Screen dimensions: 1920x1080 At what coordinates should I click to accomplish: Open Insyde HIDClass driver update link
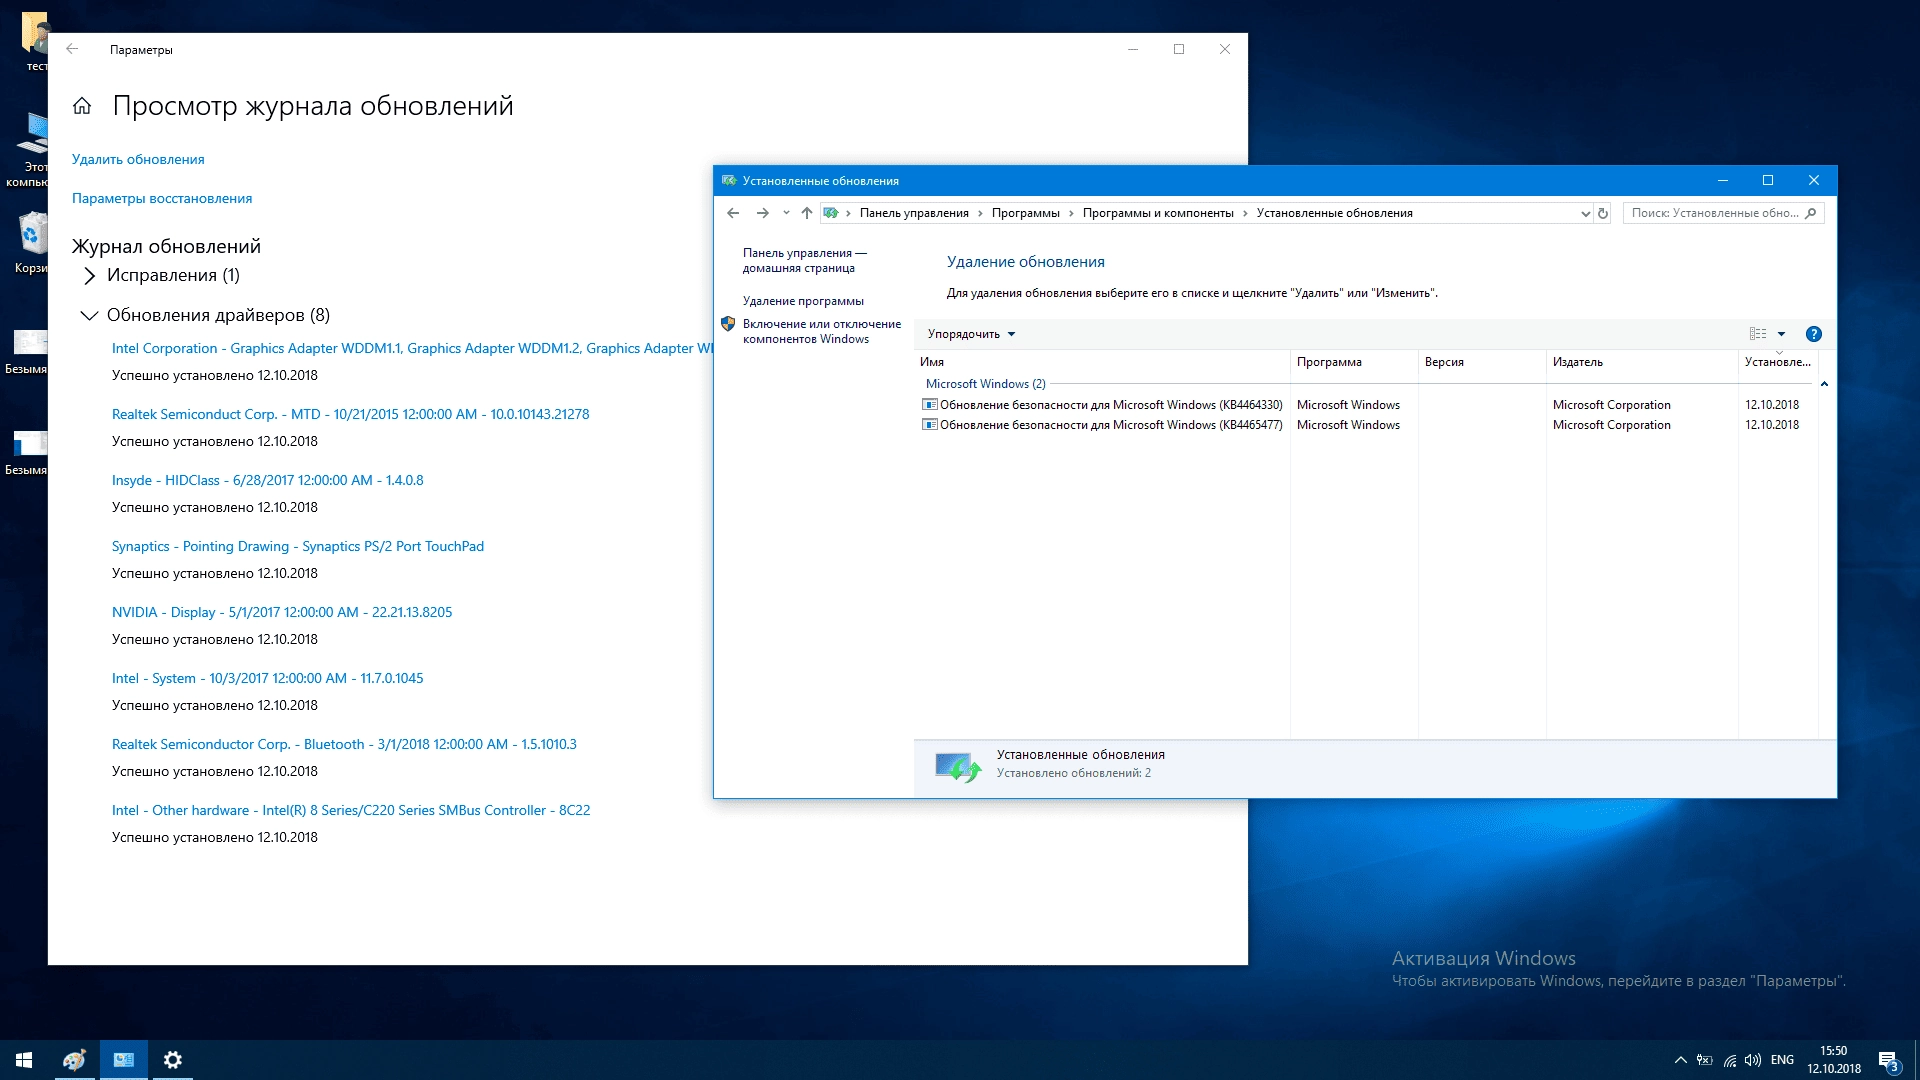pyautogui.click(x=267, y=480)
